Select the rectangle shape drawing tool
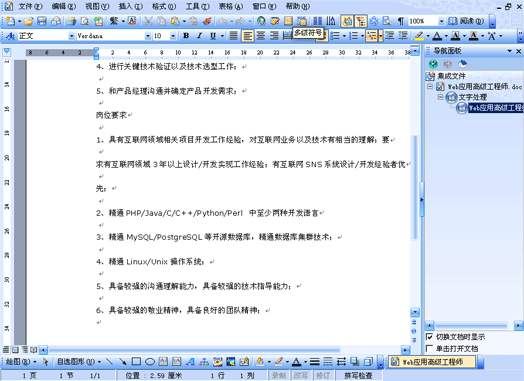The height and width of the screenshot is (381, 524). pyautogui.click(x=136, y=361)
